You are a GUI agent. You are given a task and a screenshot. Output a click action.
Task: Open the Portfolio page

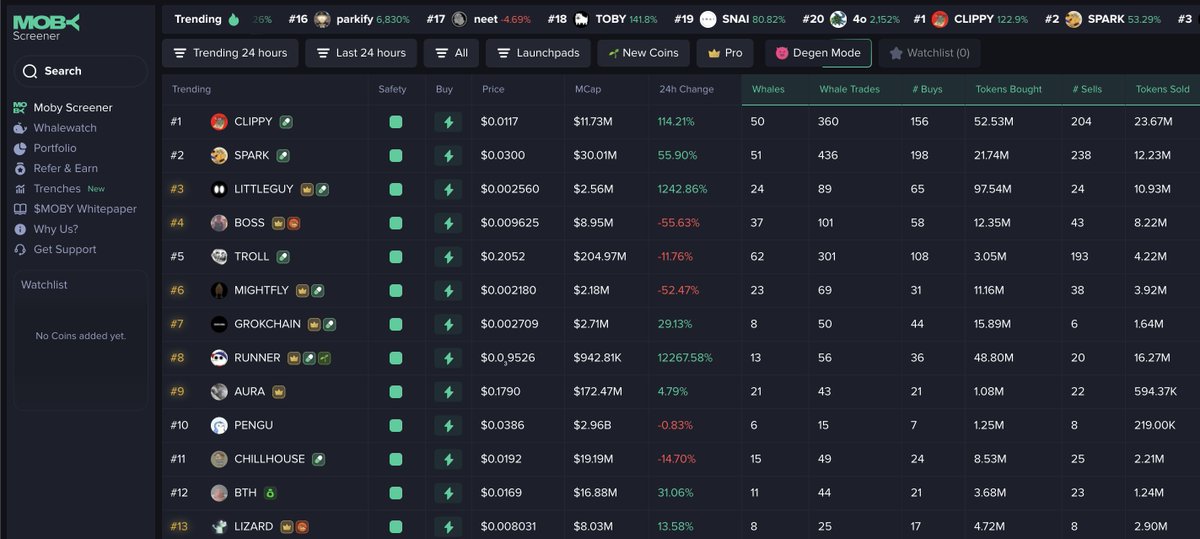pos(55,148)
